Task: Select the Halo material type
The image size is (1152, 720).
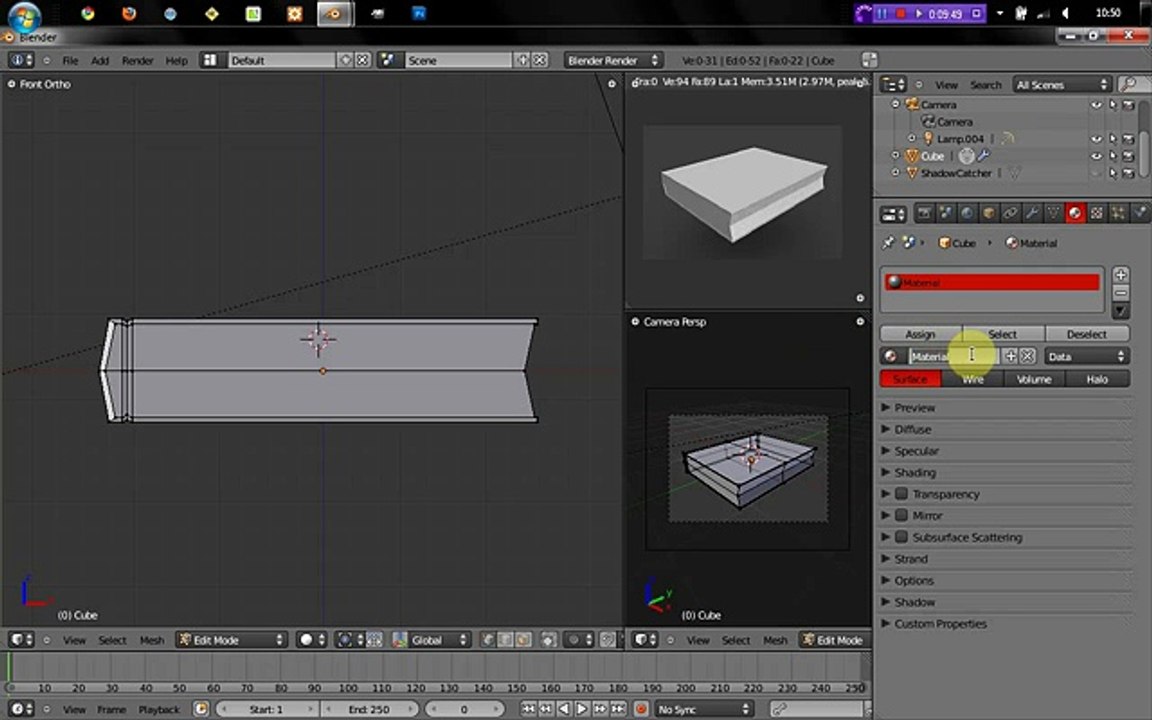Action: pos(1098,379)
